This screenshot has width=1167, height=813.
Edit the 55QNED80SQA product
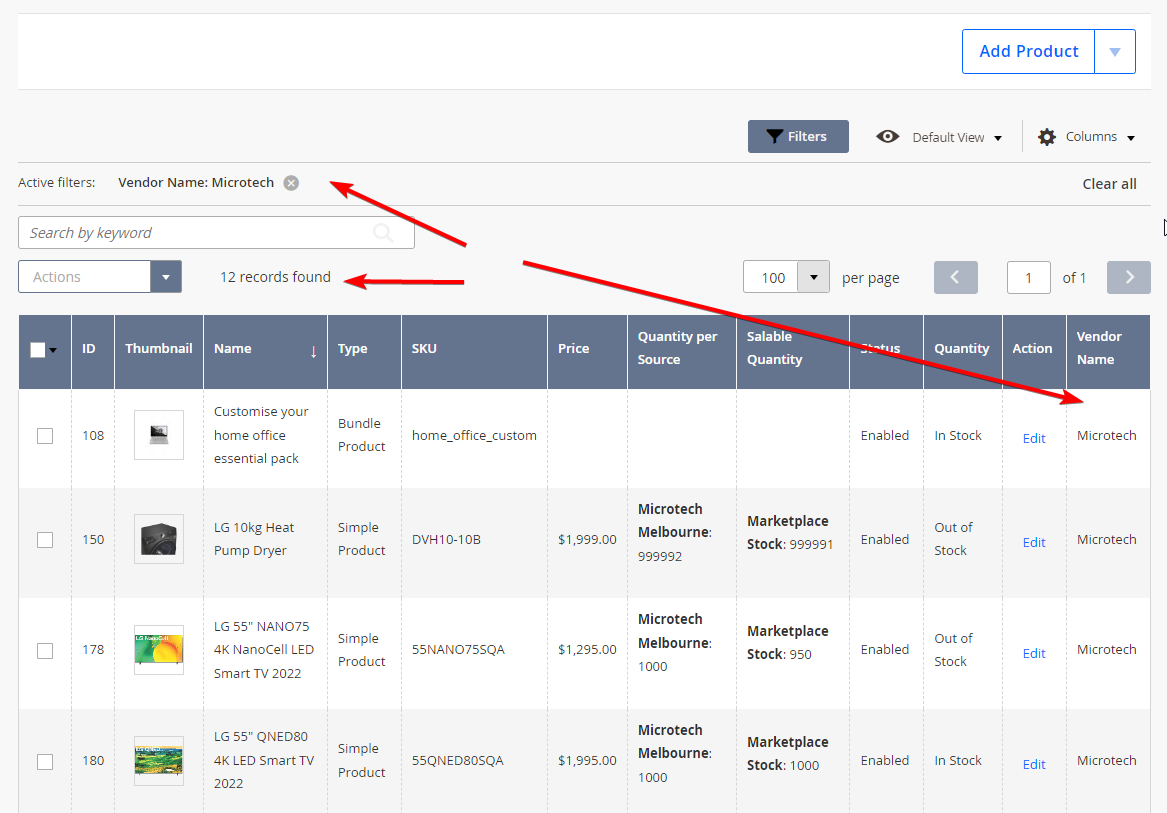1034,765
